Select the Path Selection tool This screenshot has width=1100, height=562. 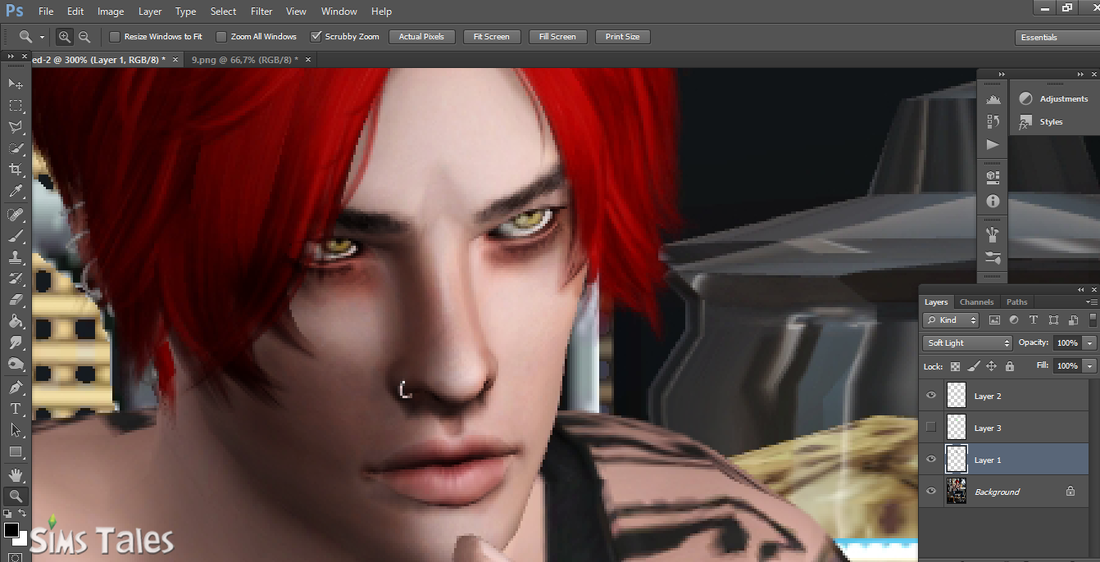tap(15, 430)
